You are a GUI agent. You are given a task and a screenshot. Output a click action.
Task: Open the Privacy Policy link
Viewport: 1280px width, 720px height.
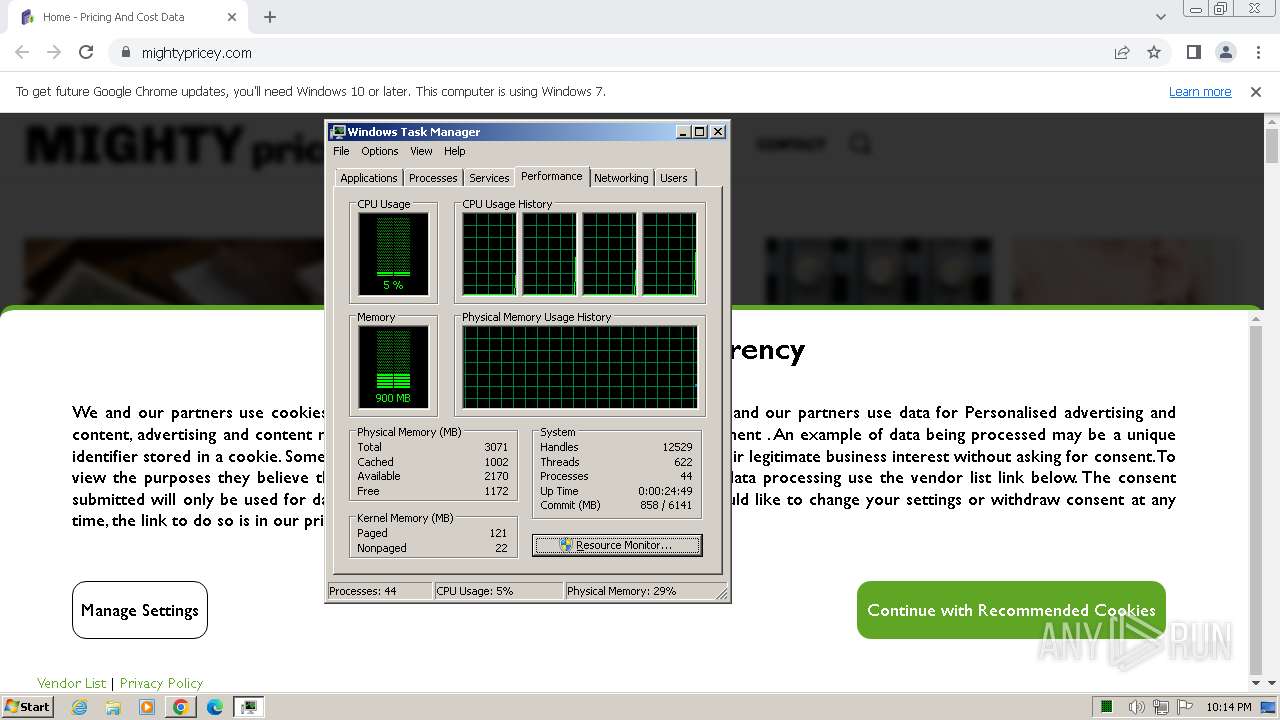click(x=161, y=683)
